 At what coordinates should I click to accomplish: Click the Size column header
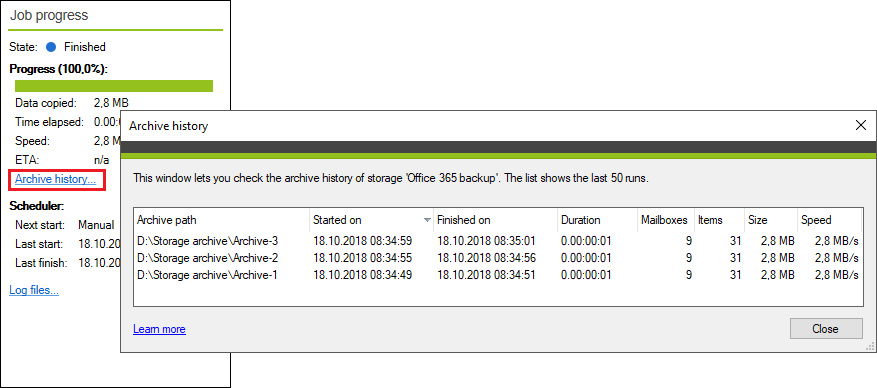771,220
